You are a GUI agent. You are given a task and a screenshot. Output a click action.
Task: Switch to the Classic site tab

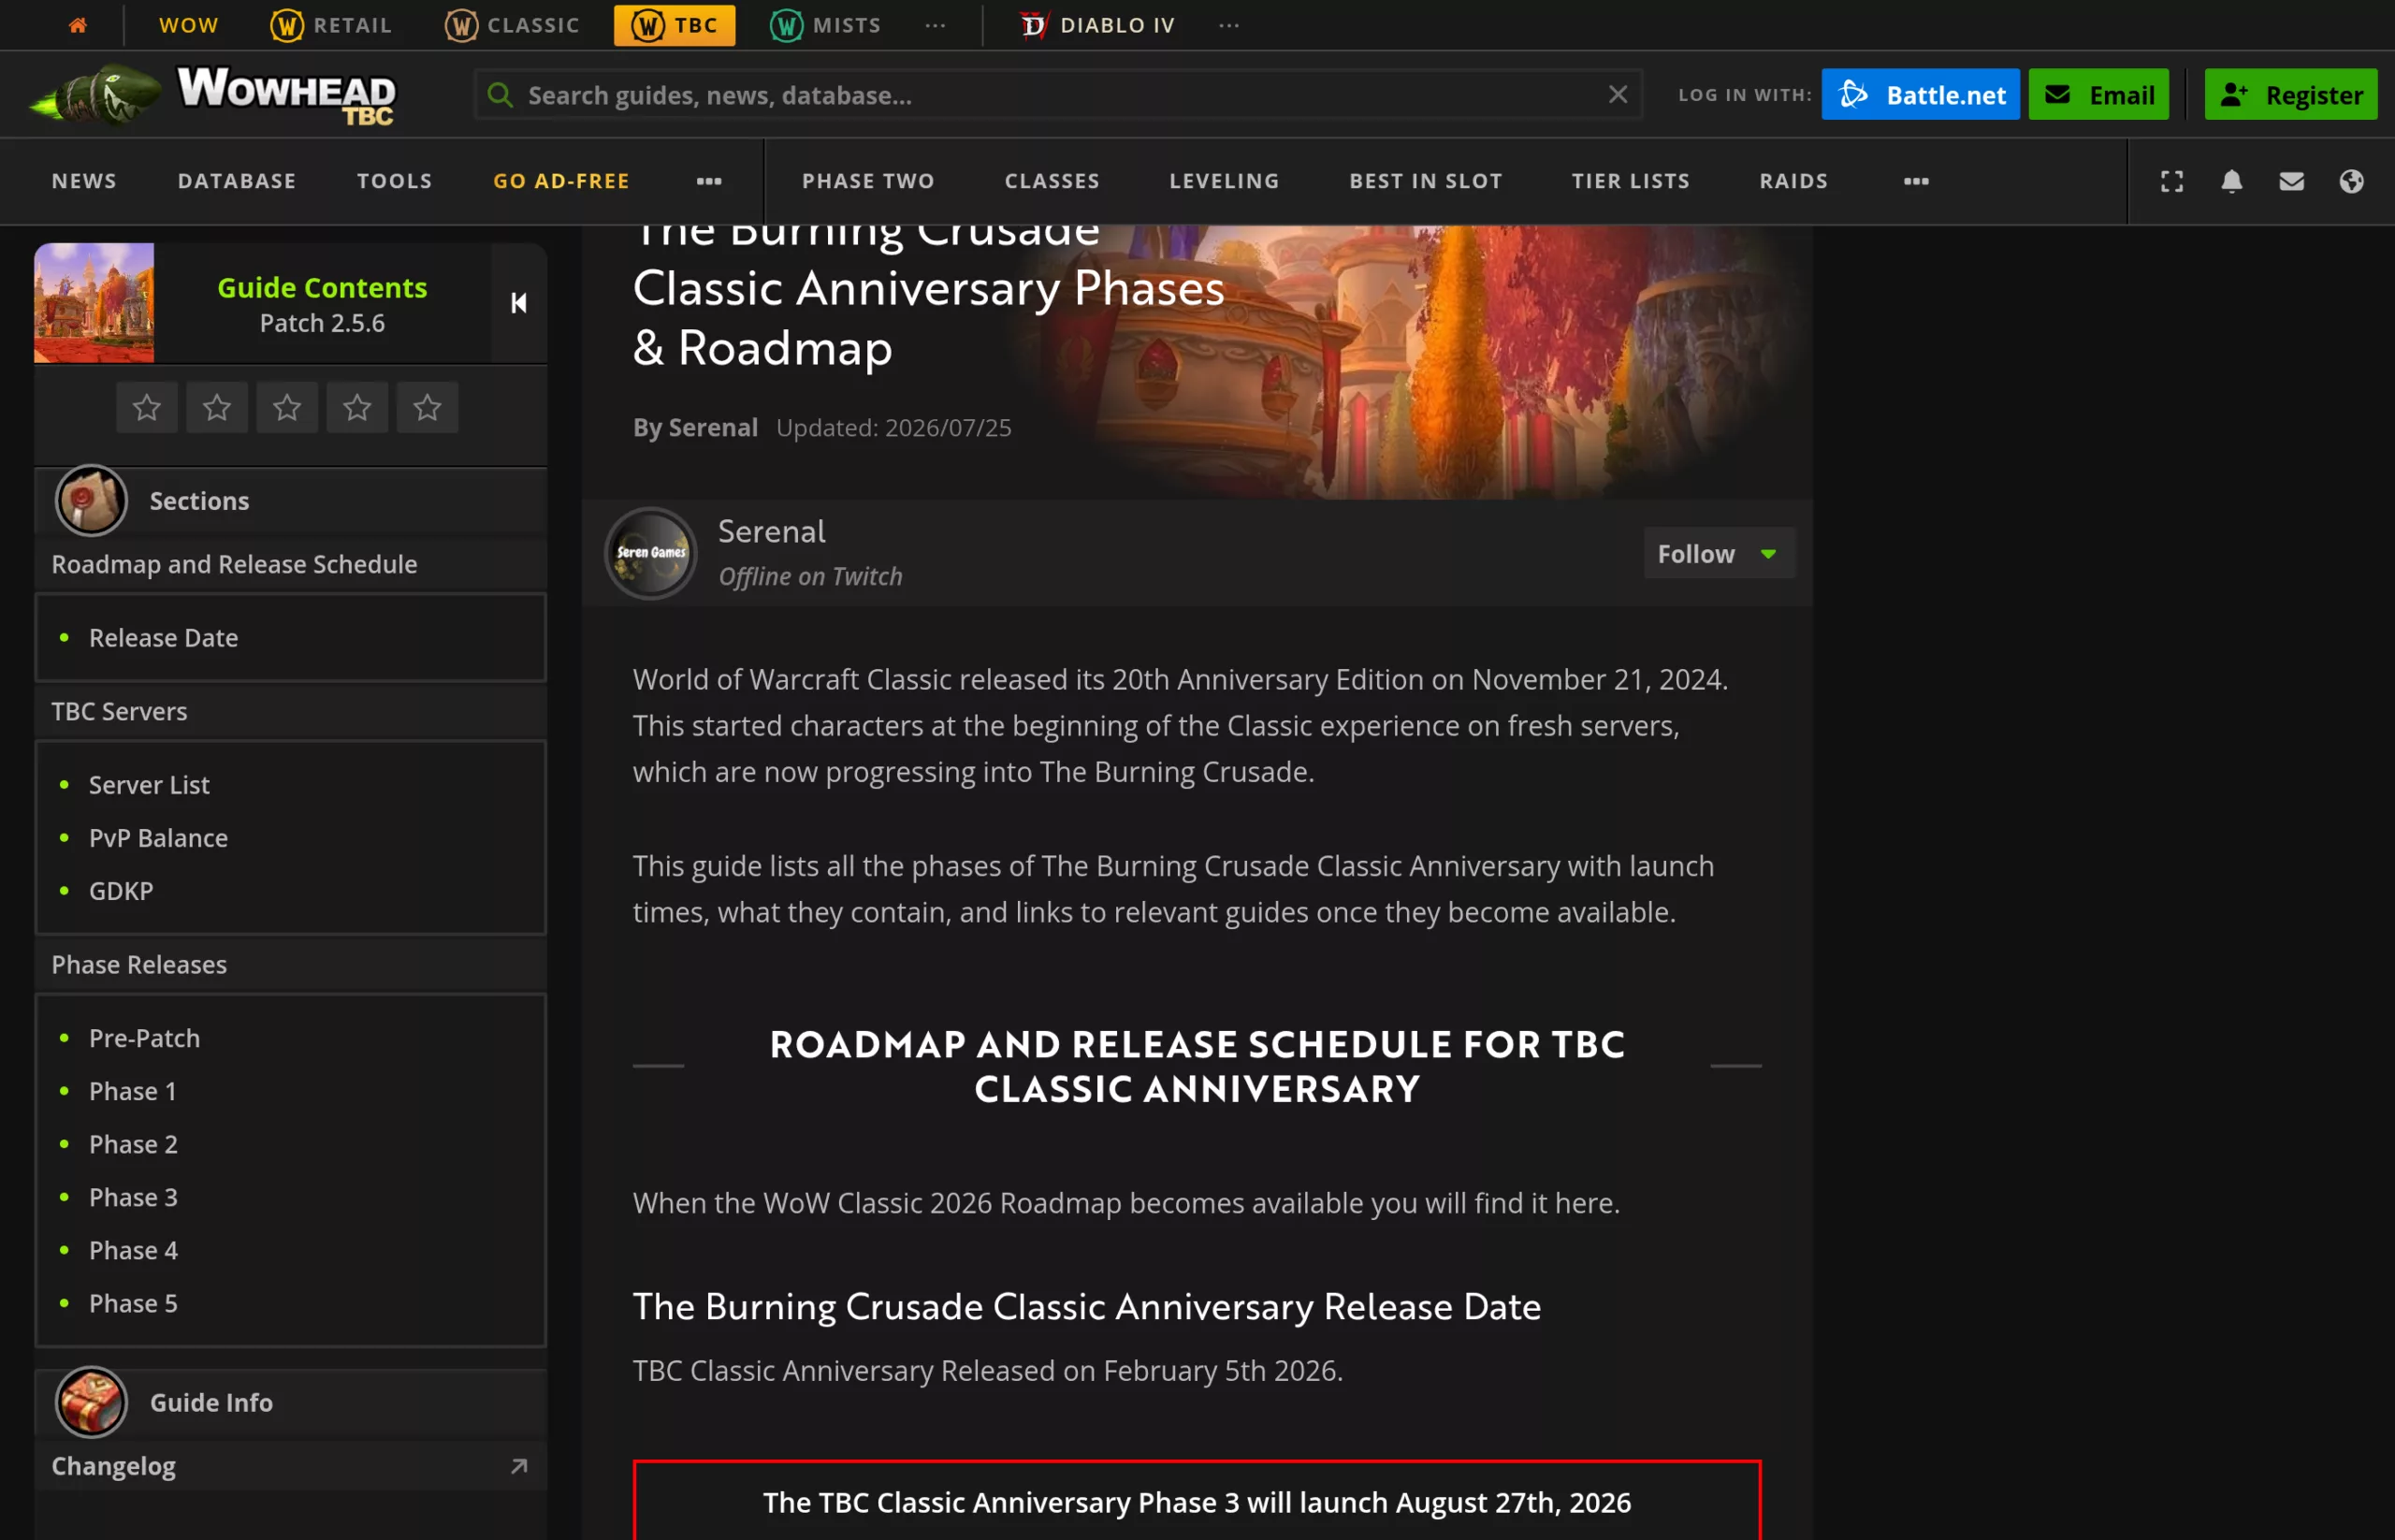(x=512, y=25)
